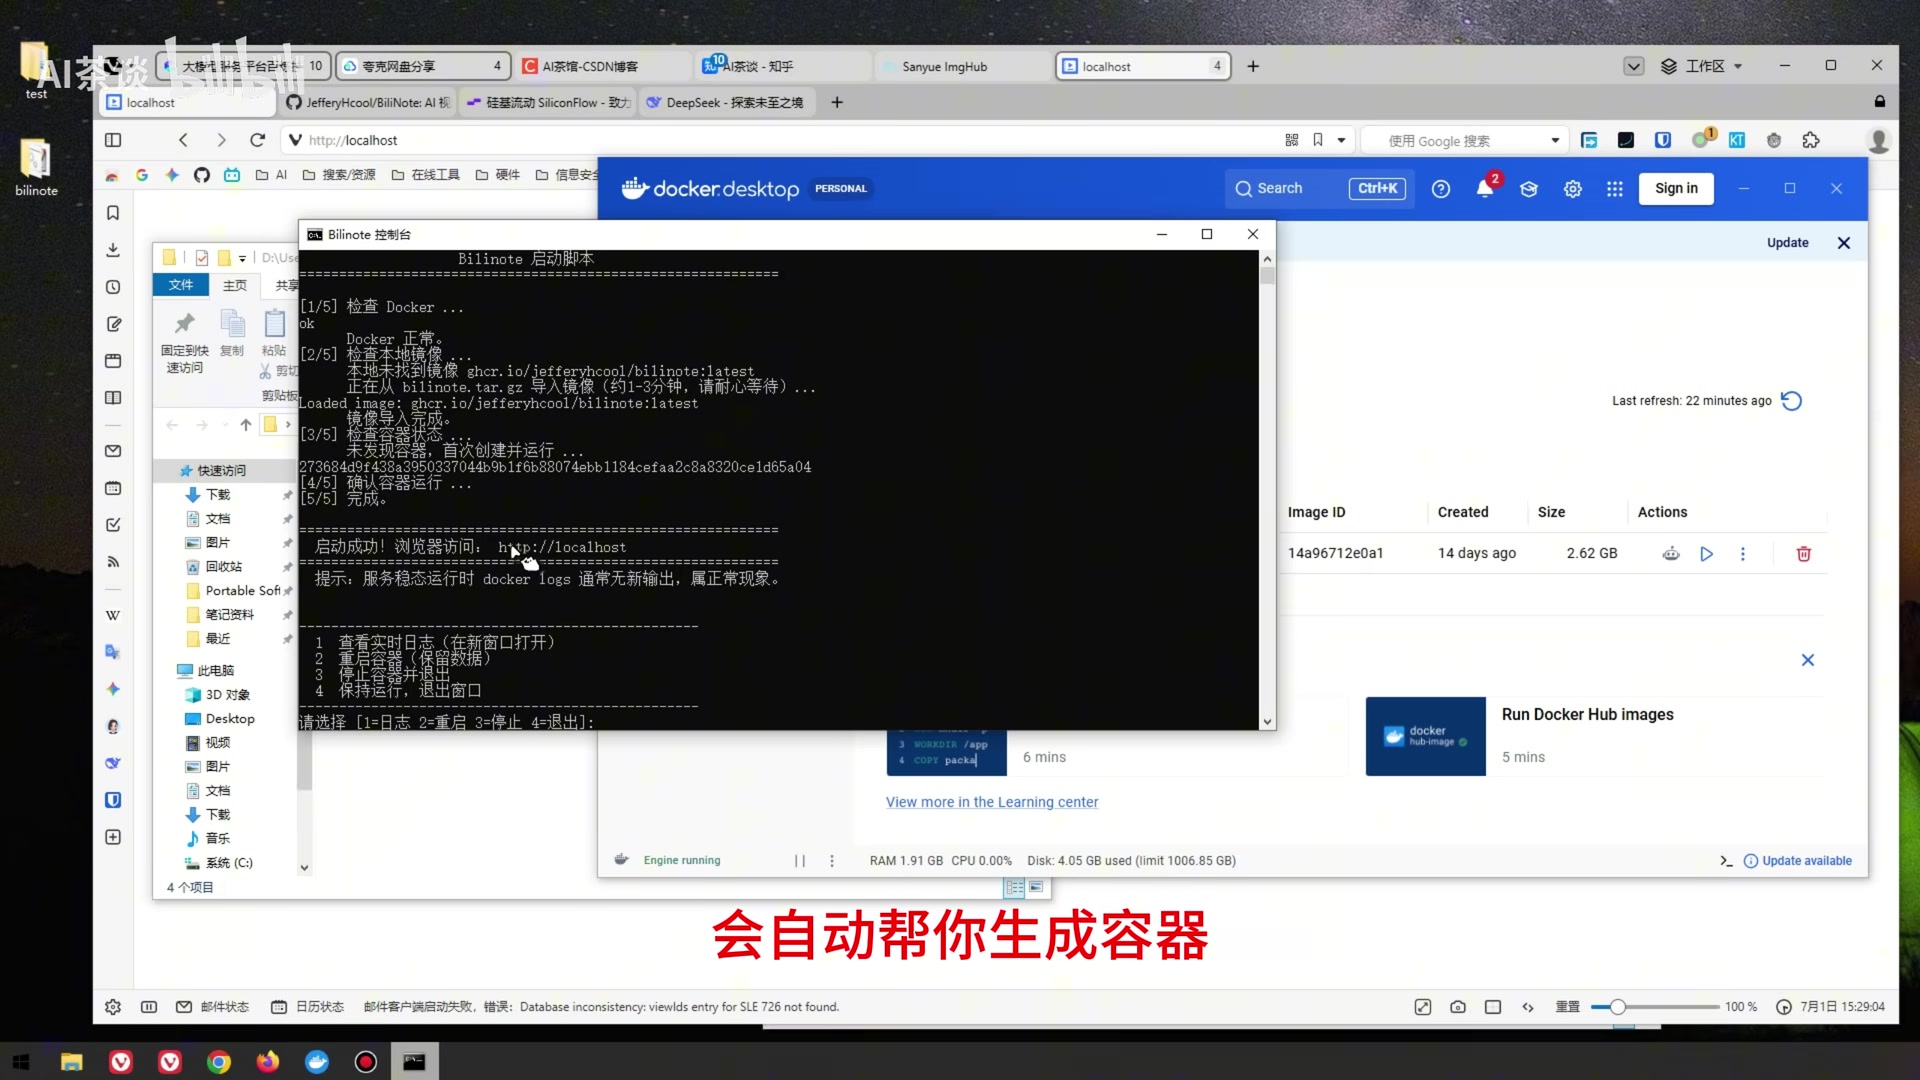The width and height of the screenshot is (1920, 1080).
Task: Open Docker terminal from the footer
Action: (1726, 861)
